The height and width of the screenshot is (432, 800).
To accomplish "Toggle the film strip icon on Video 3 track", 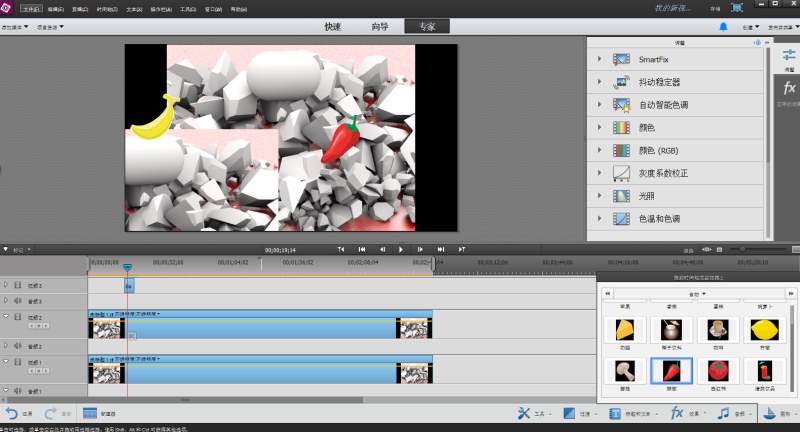I will click(x=18, y=285).
